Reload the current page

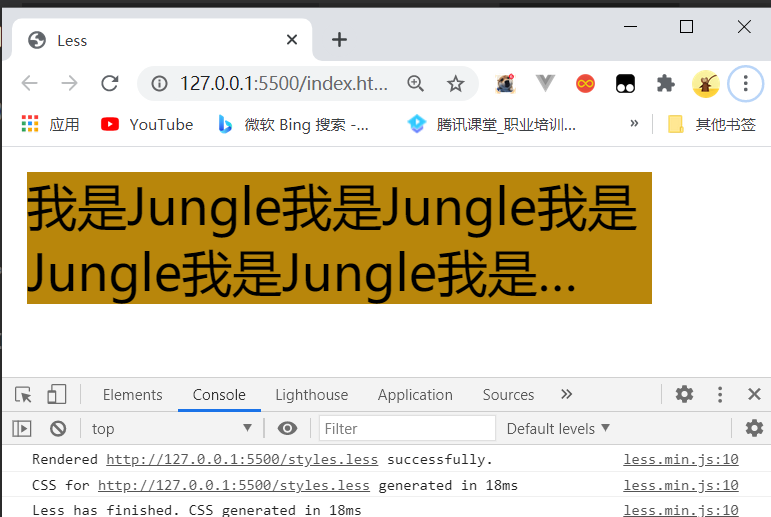tap(110, 83)
